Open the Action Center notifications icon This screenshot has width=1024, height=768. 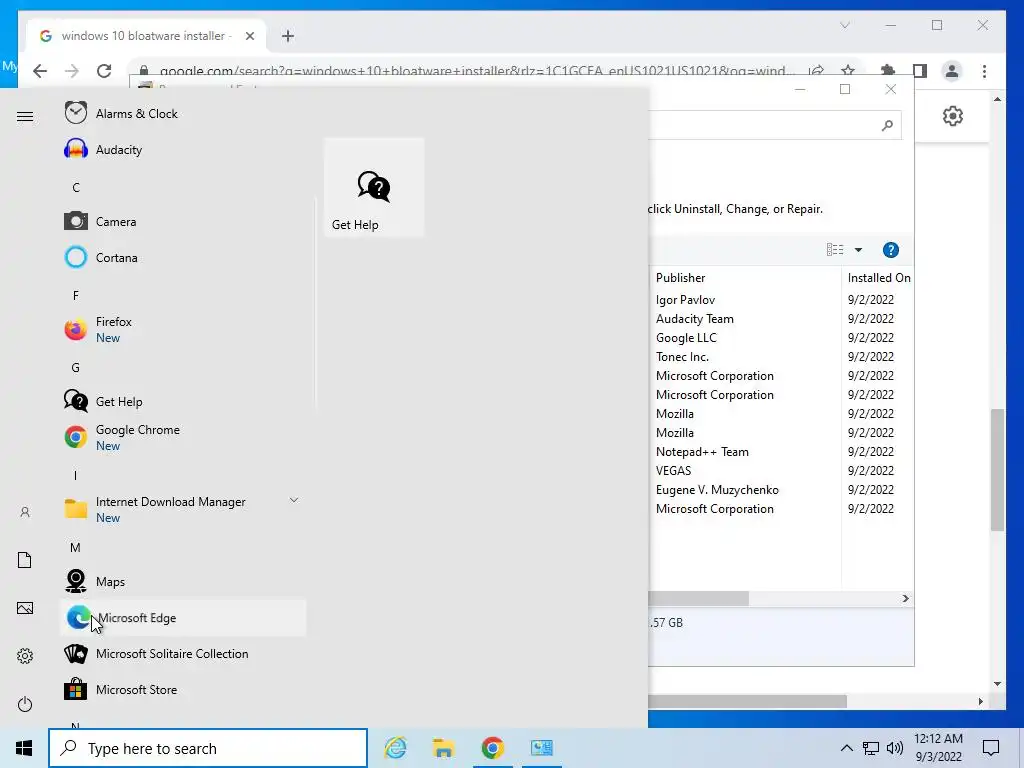991,748
